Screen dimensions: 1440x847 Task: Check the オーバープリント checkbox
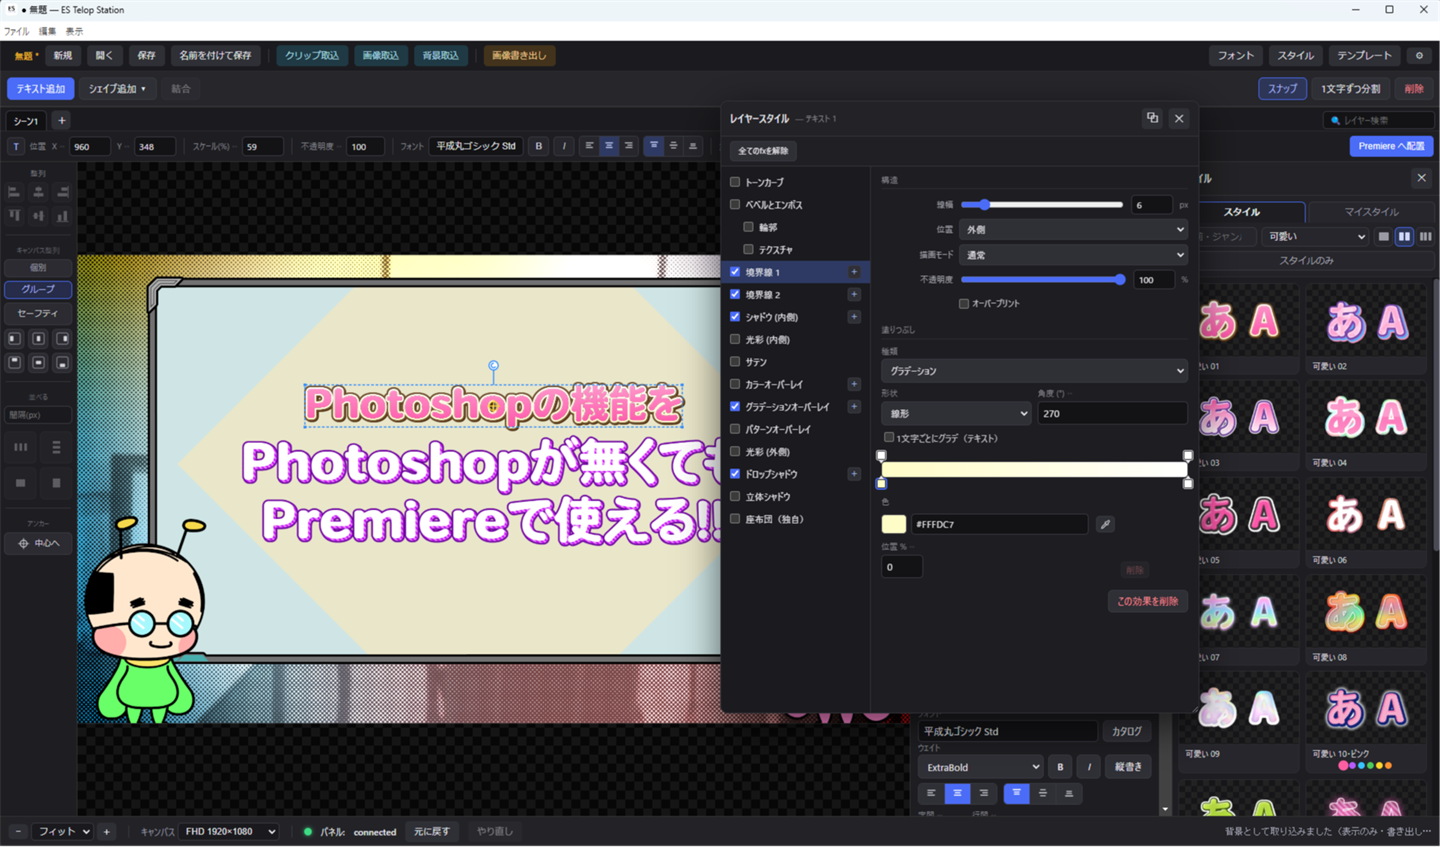[x=964, y=303]
